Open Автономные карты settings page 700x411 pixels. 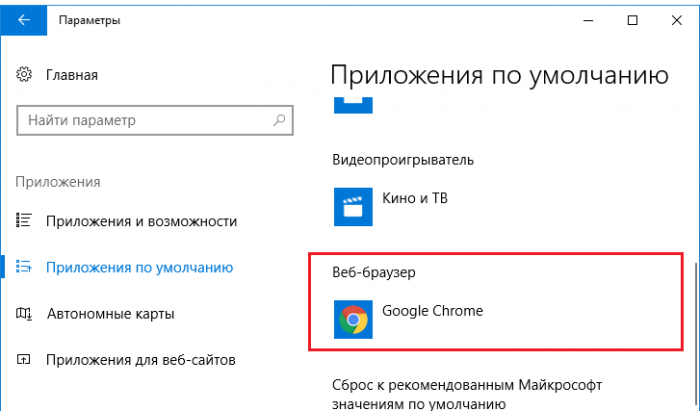coord(111,314)
